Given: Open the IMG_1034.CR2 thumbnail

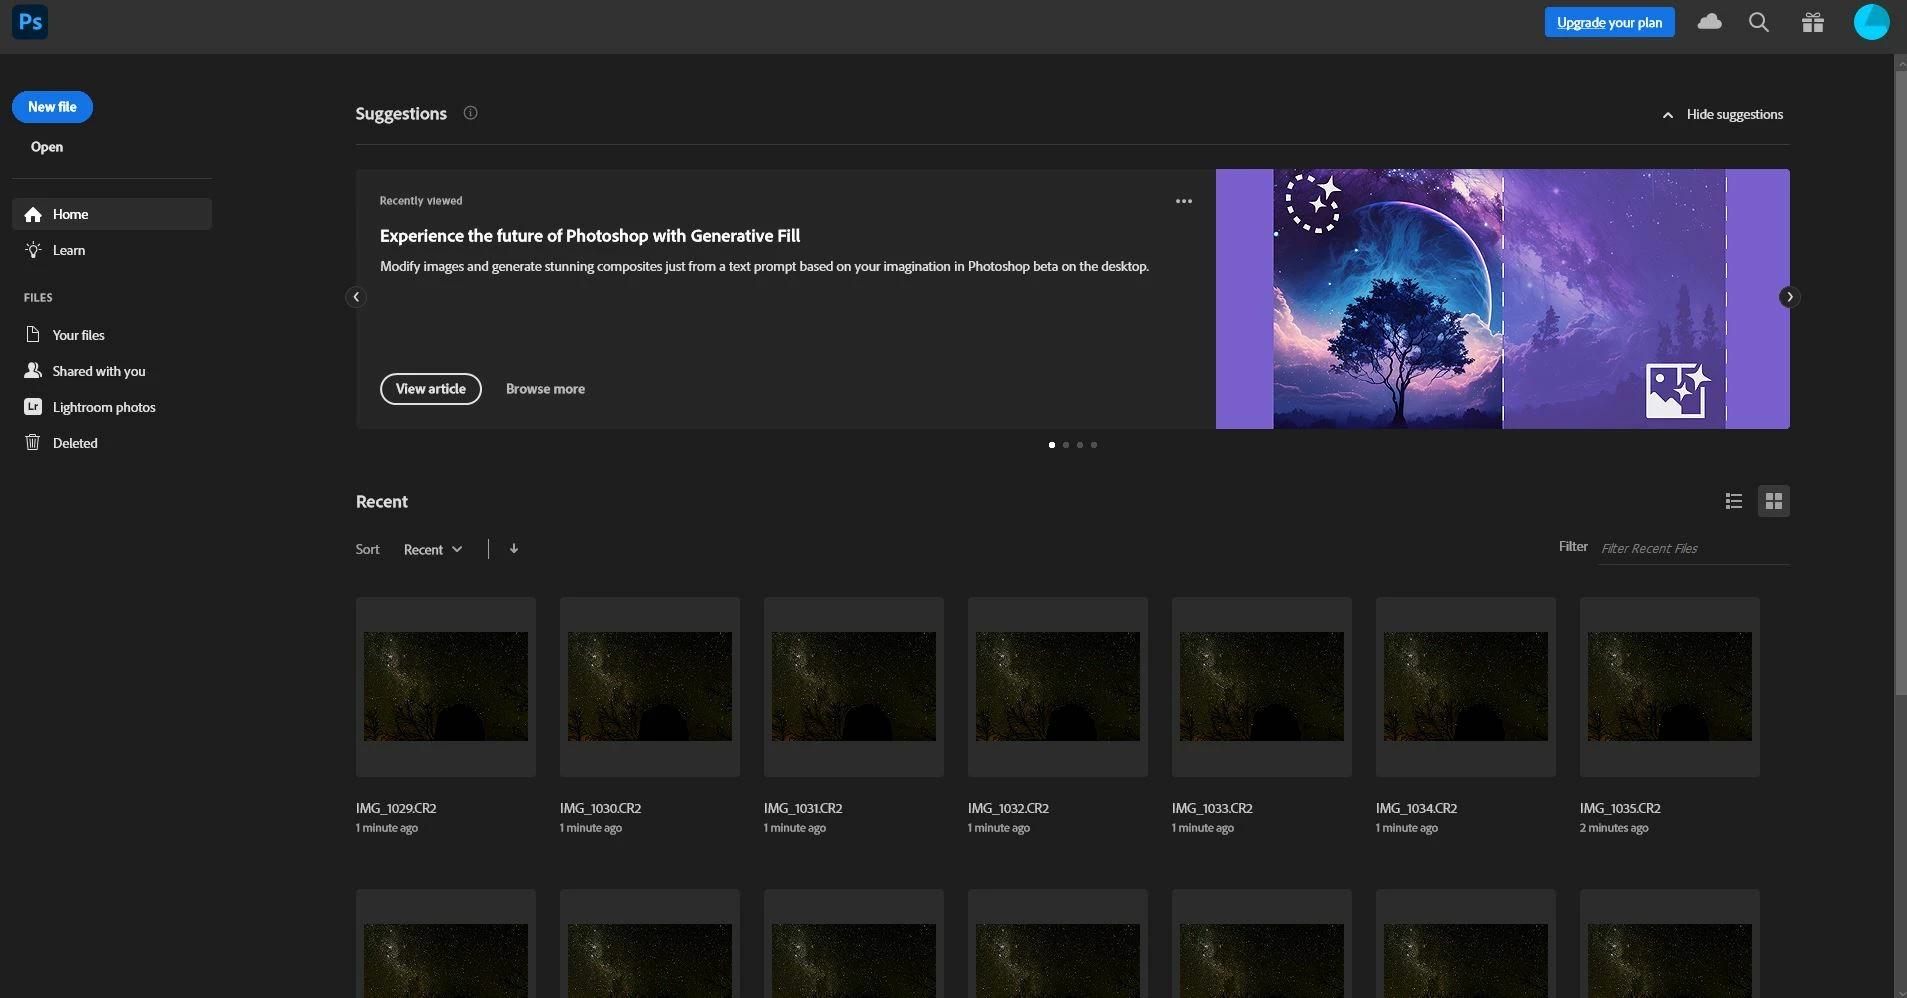Looking at the screenshot, I should pyautogui.click(x=1466, y=687).
